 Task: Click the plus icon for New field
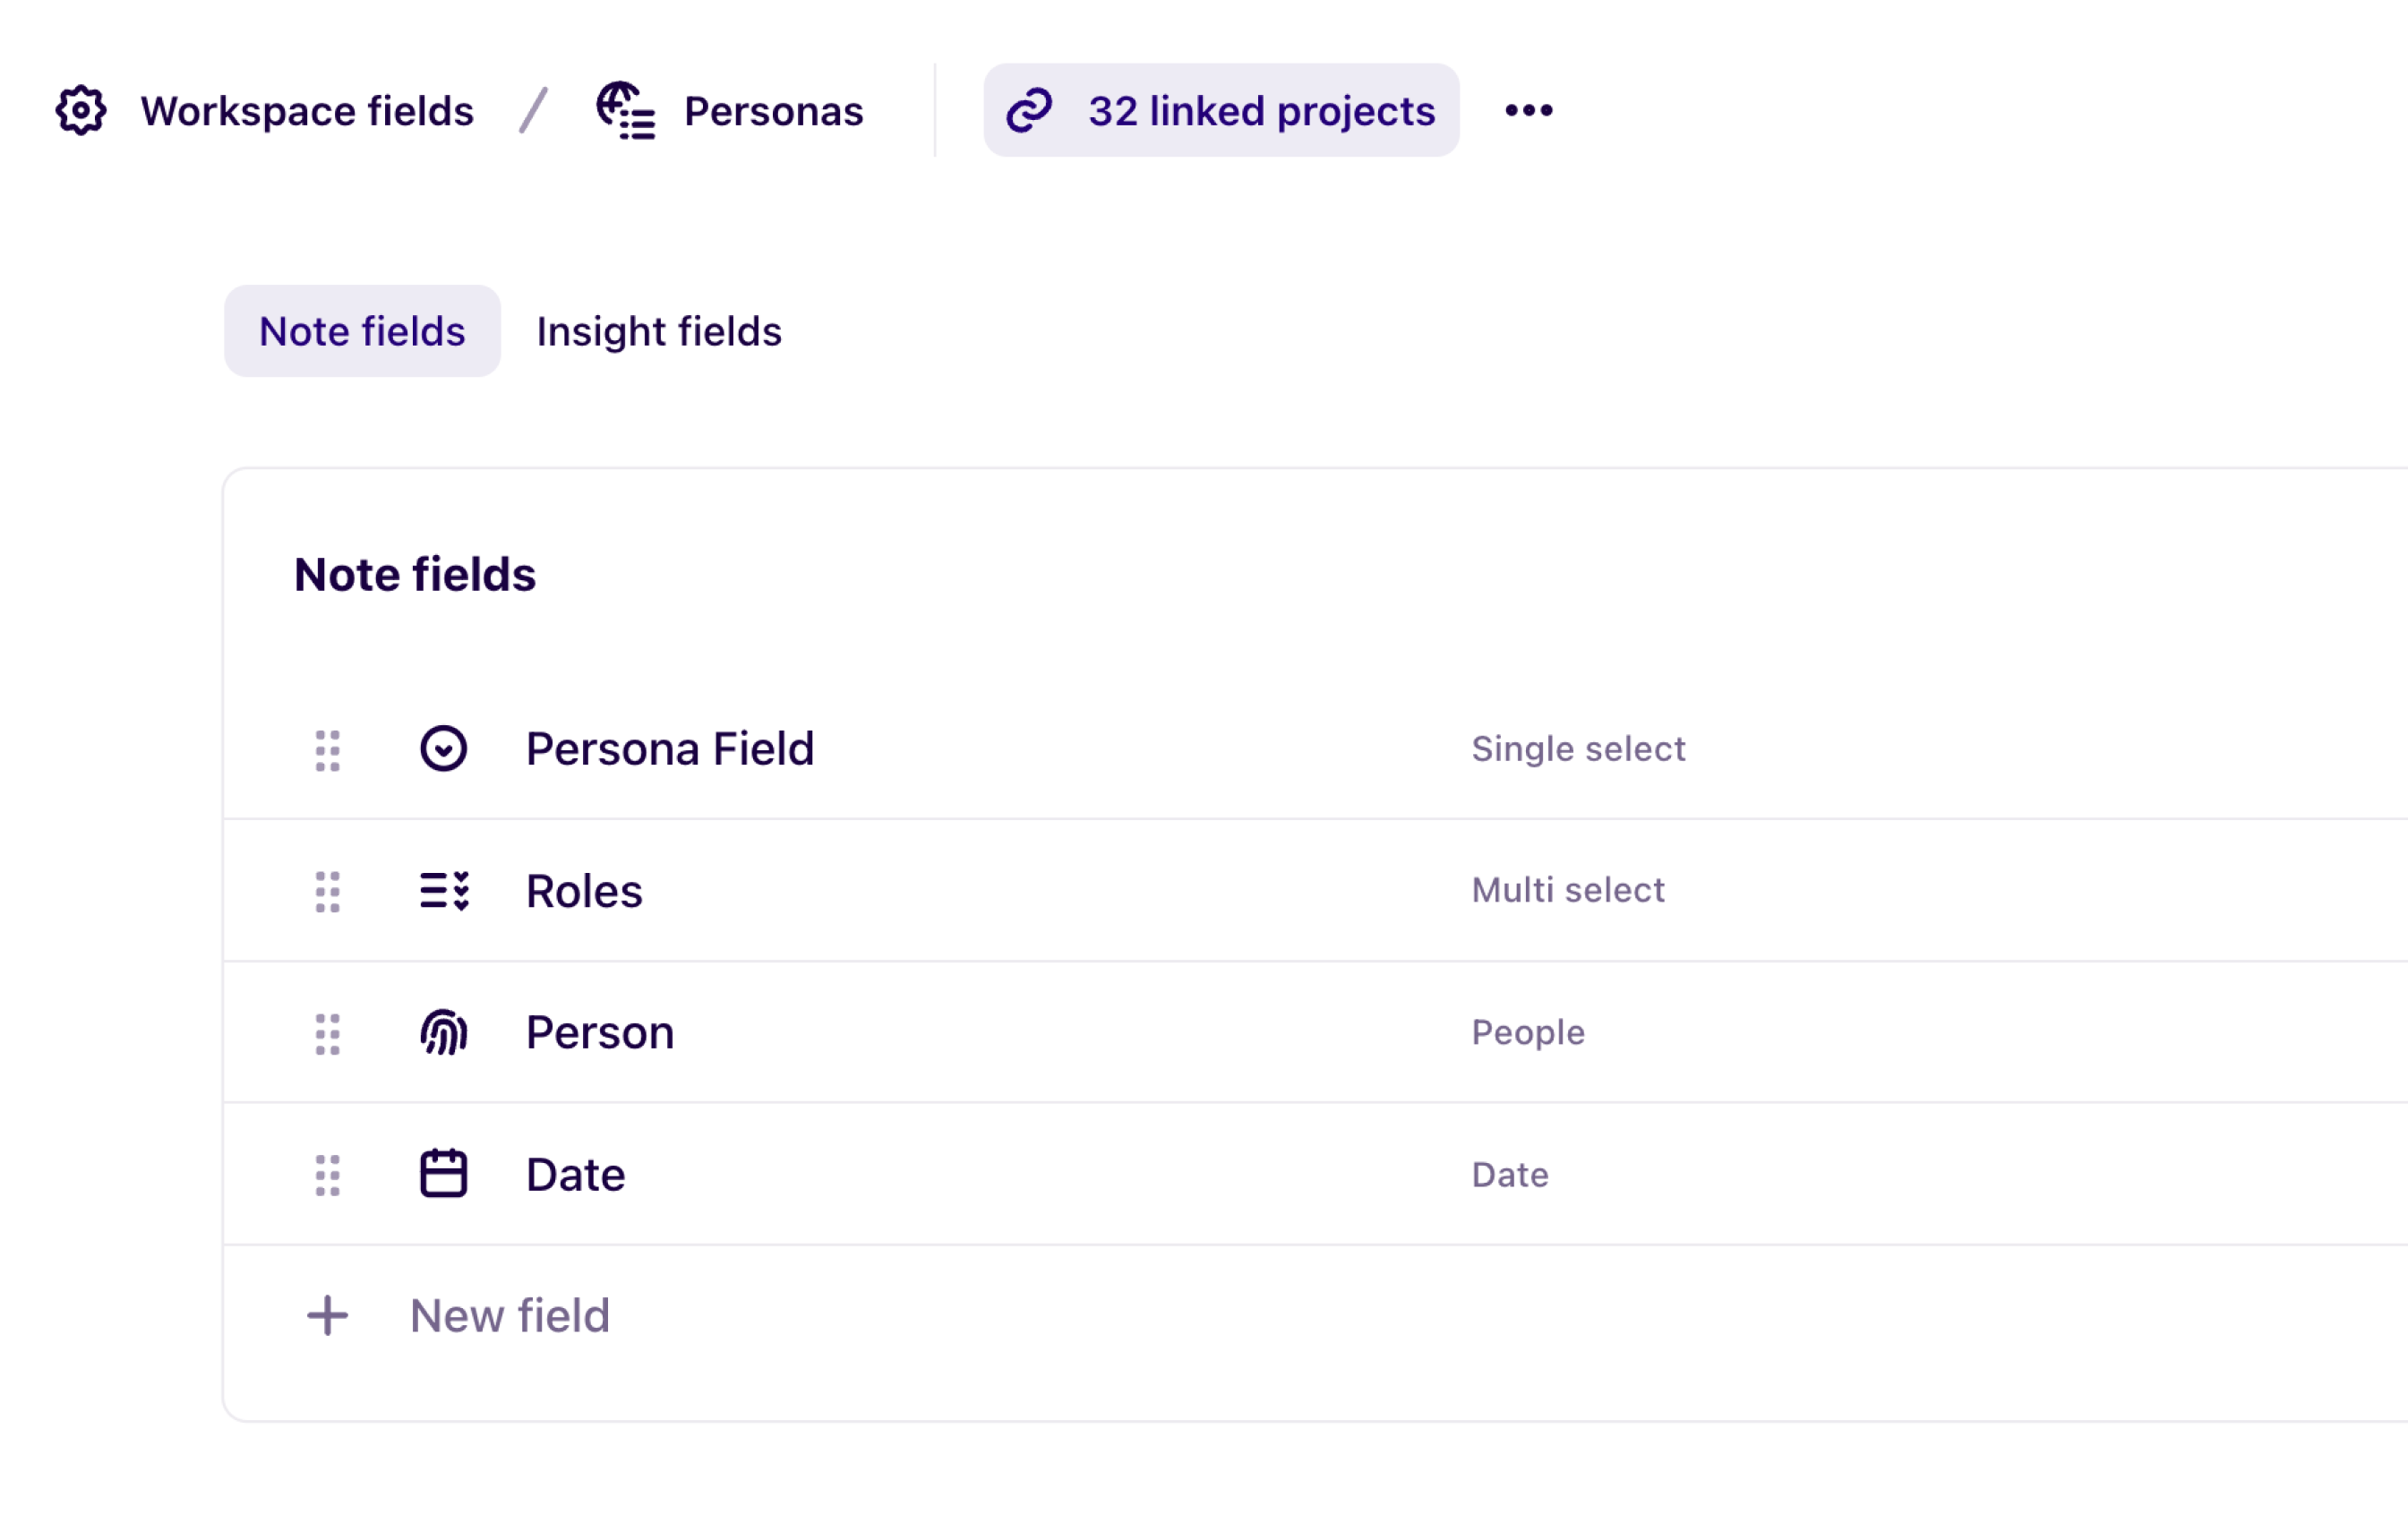point(327,1316)
